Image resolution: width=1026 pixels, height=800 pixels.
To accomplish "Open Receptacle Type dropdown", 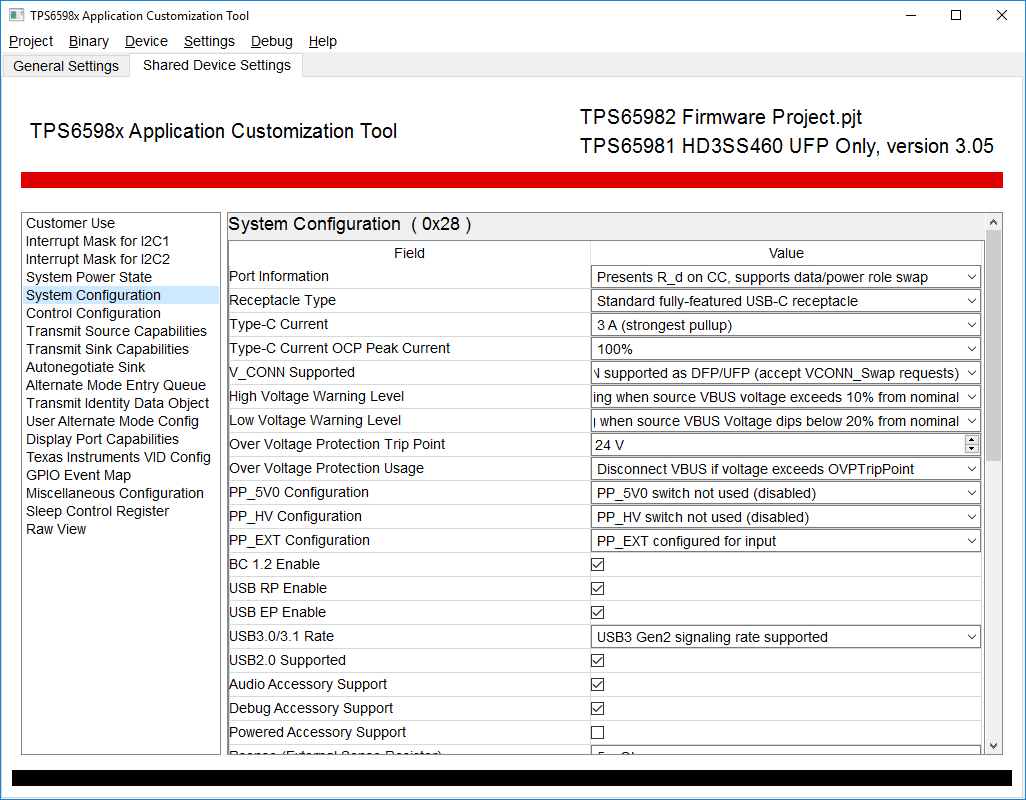I will pos(785,301).
